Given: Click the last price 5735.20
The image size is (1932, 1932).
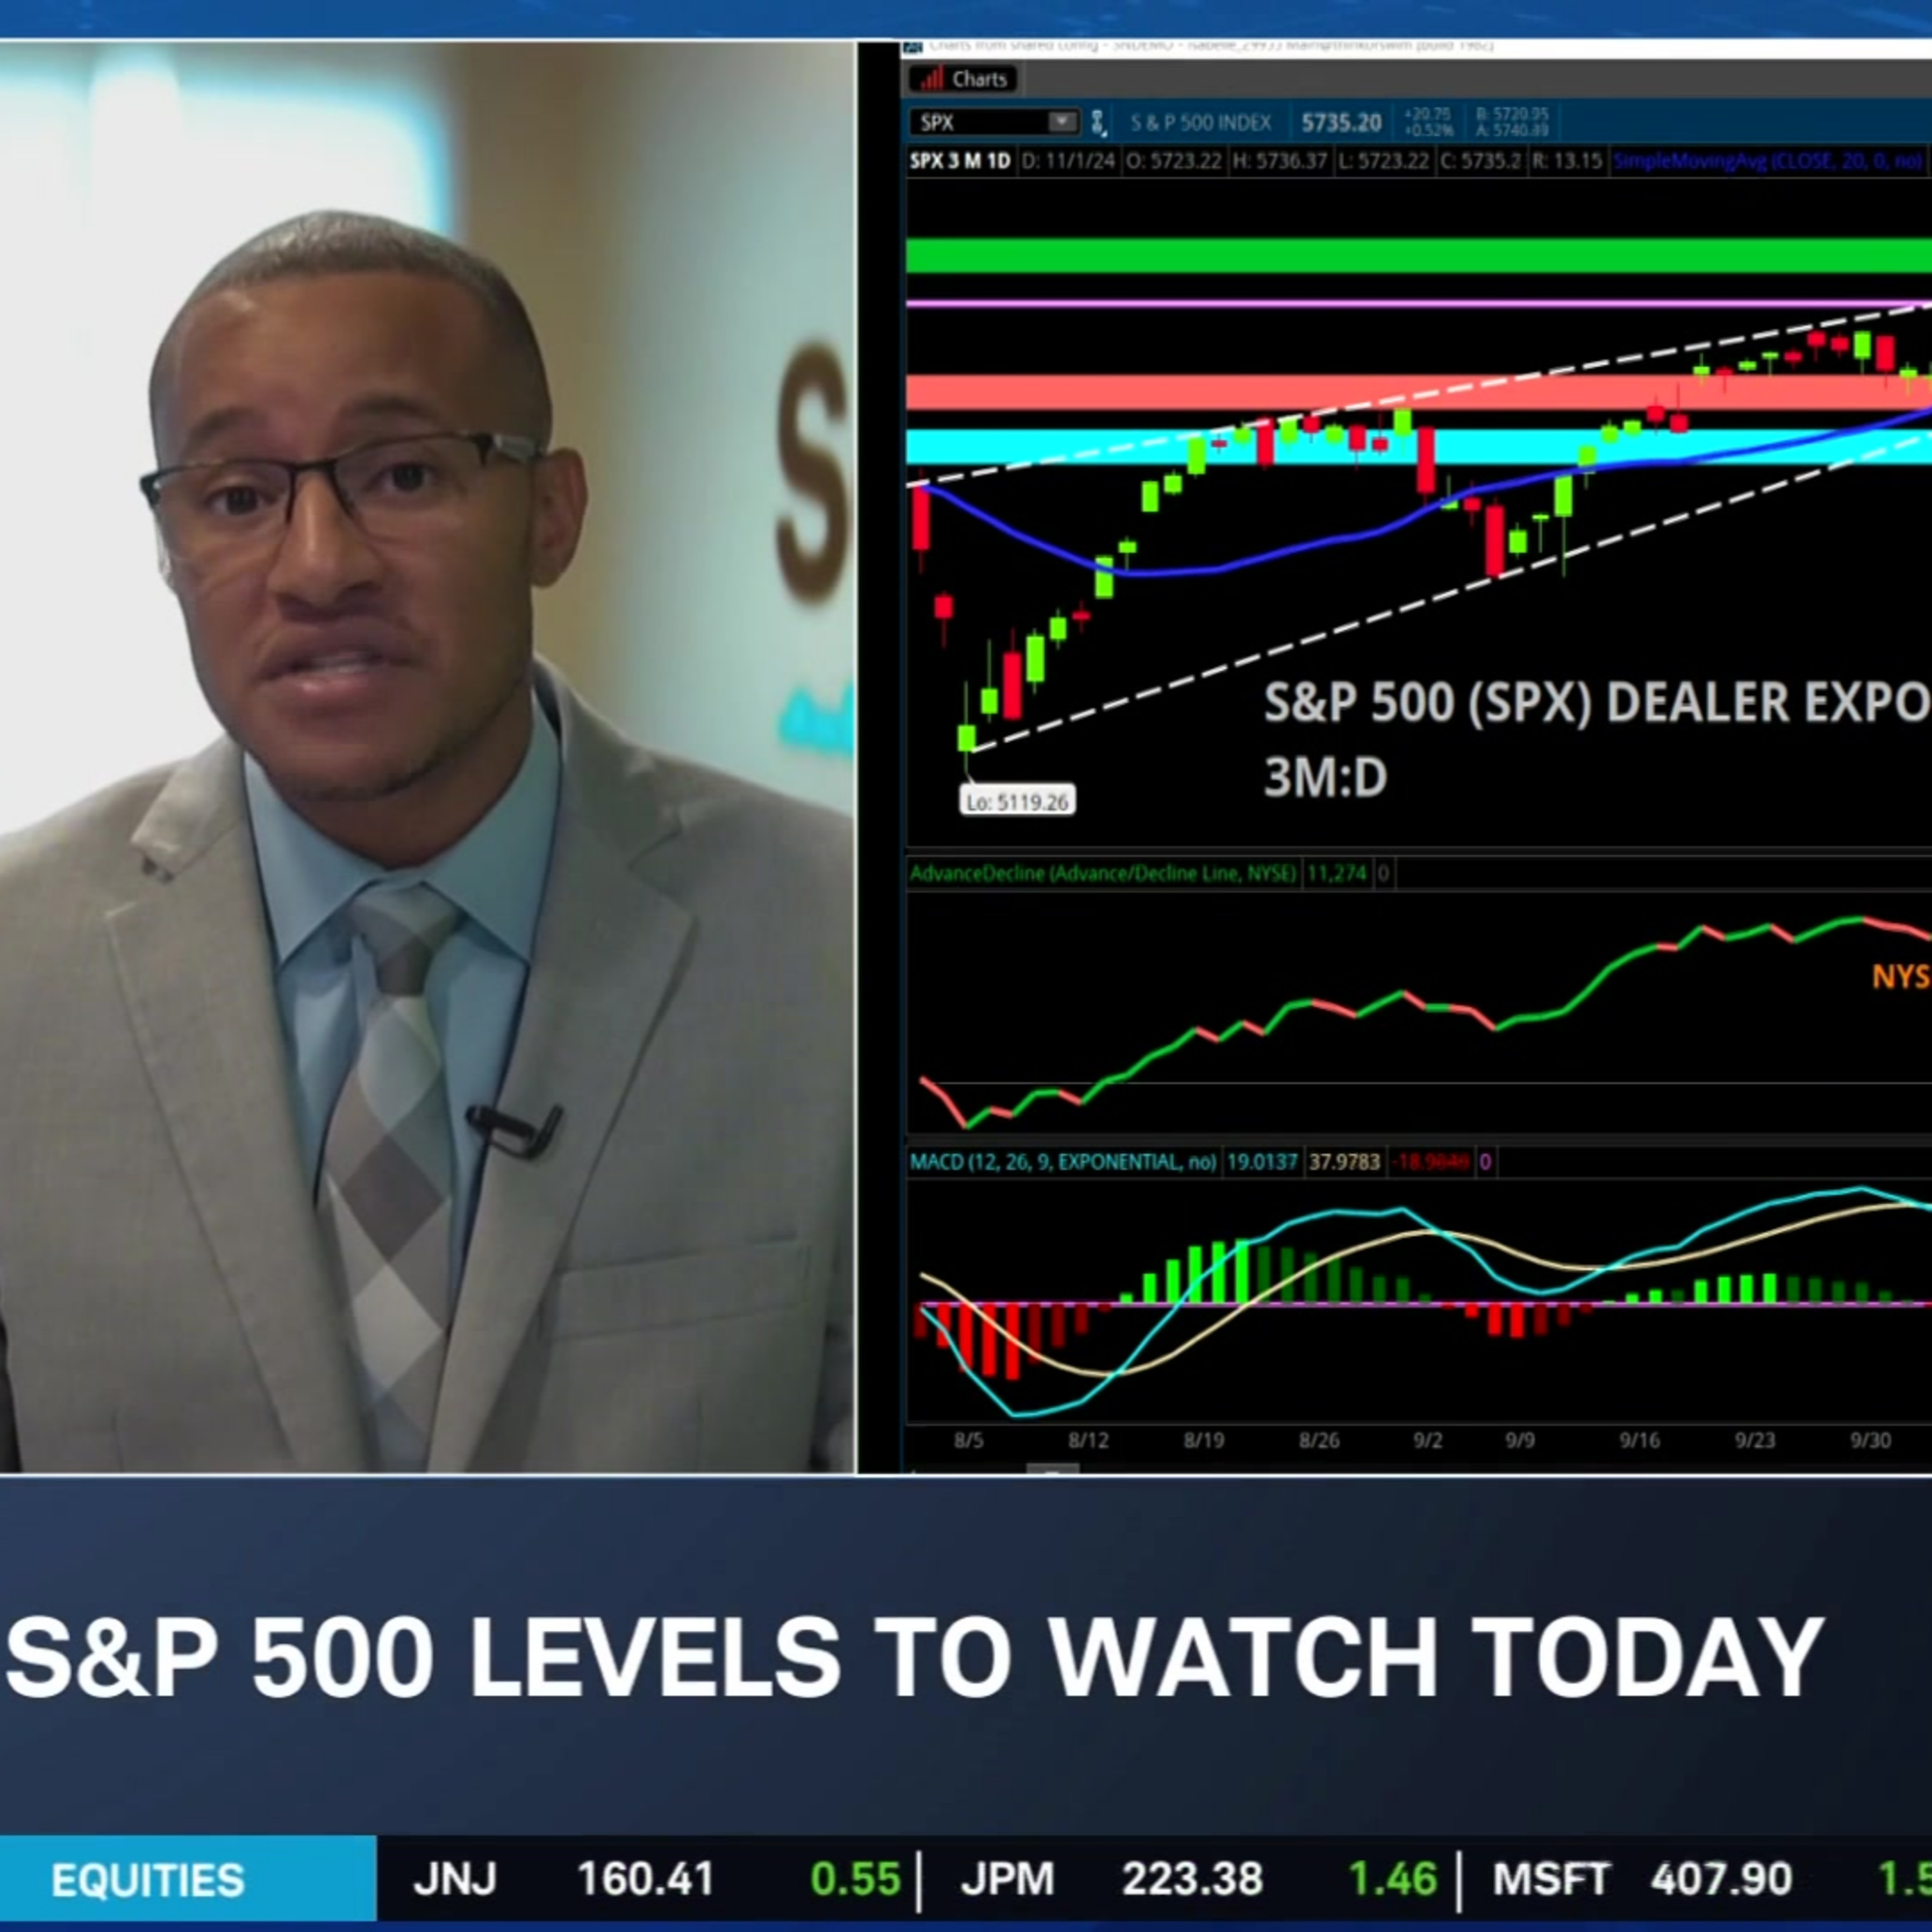Looking at the screenshot, I should tap(1340, 123).
